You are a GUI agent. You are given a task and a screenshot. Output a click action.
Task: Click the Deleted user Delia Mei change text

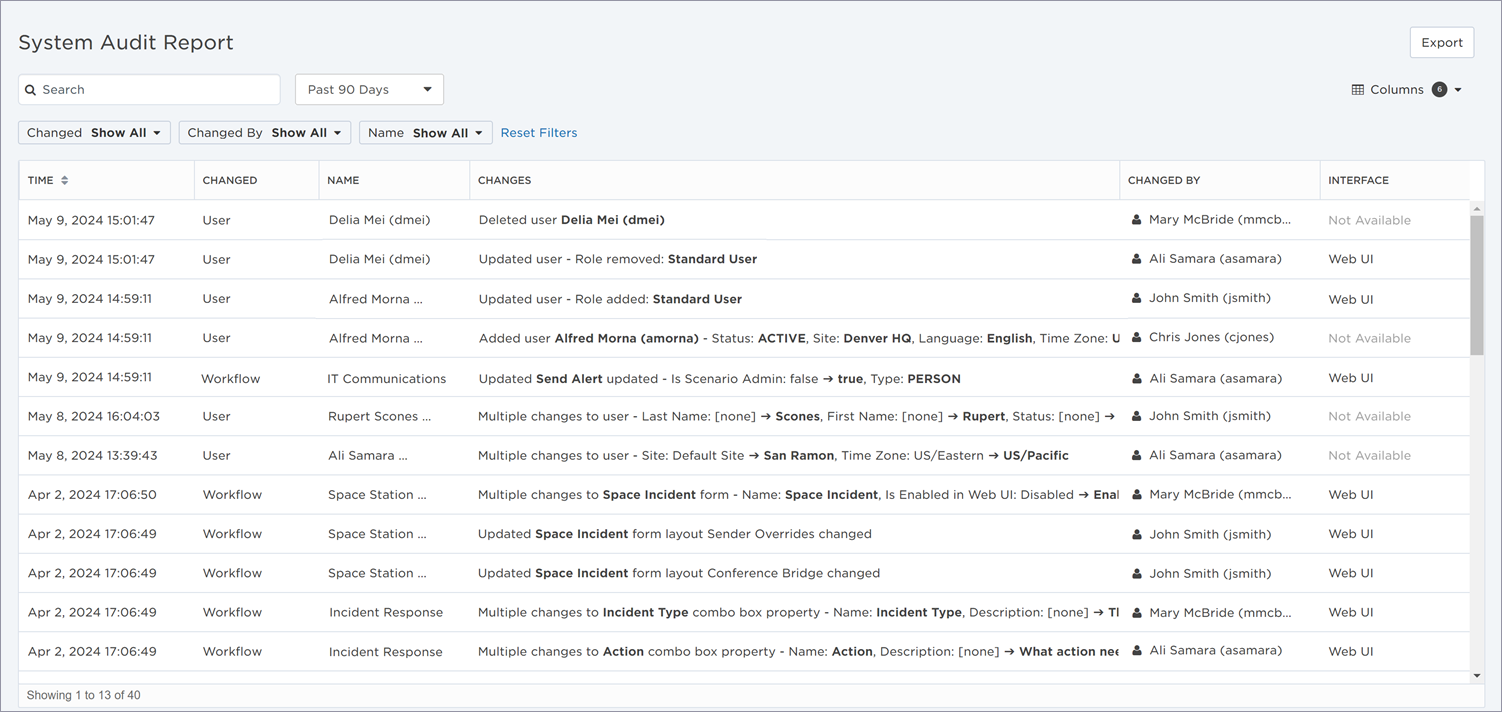pos(572,220)
